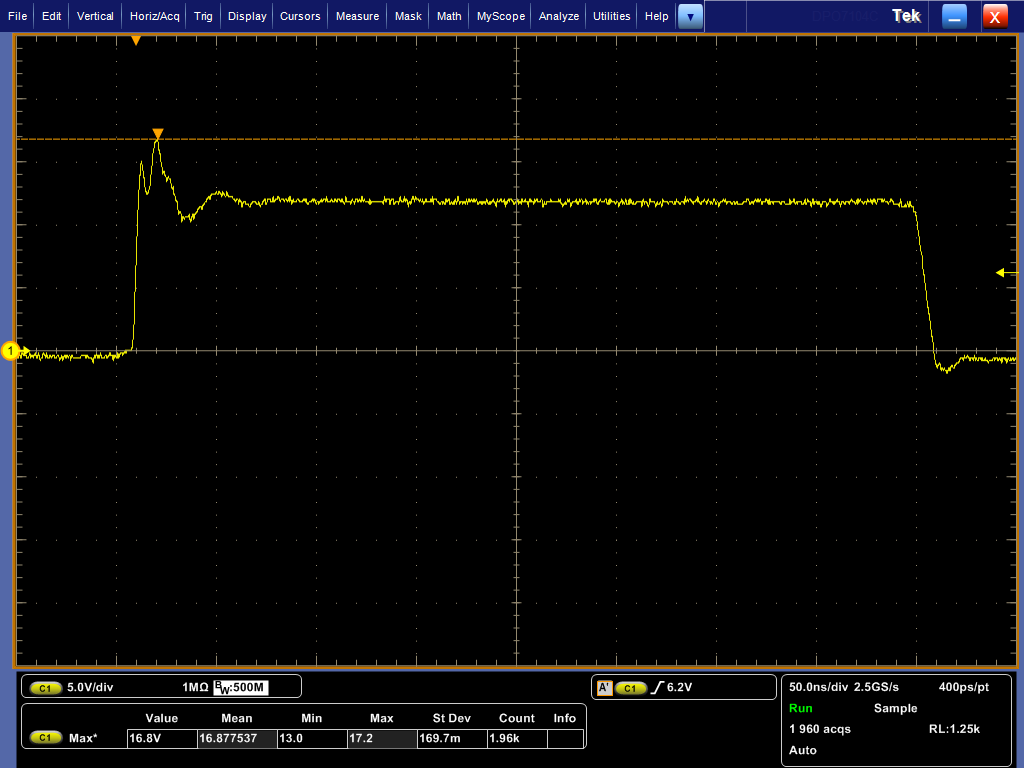Click the C1 badge beside 5.0V/div
The height and width of the screenshot is (768, 1024).
click(x=45, y=688)
